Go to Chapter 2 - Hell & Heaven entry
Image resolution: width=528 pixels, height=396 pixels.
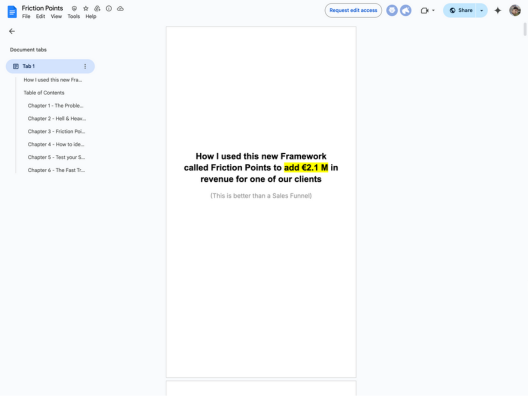57,119
